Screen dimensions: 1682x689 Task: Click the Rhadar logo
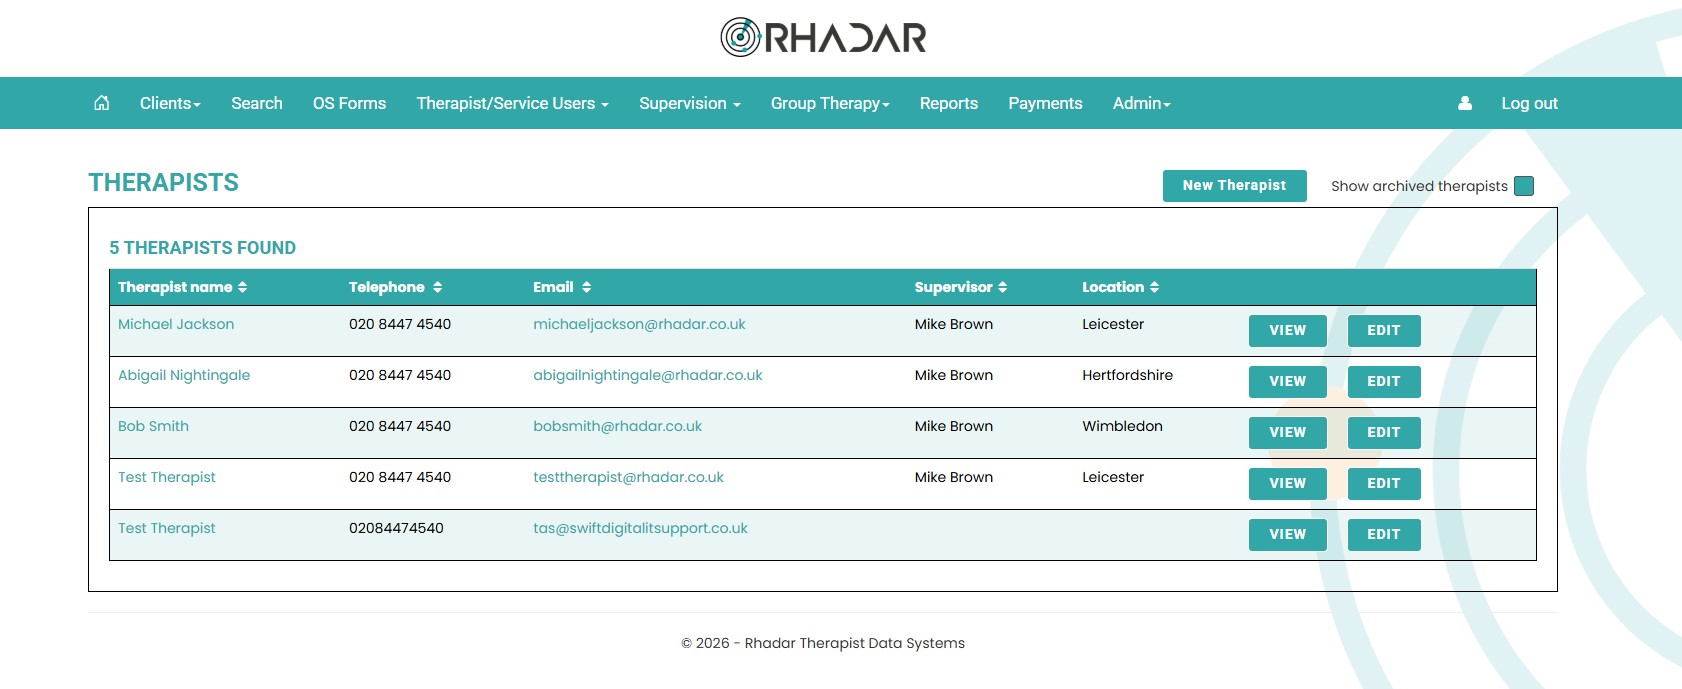[823, 37]
